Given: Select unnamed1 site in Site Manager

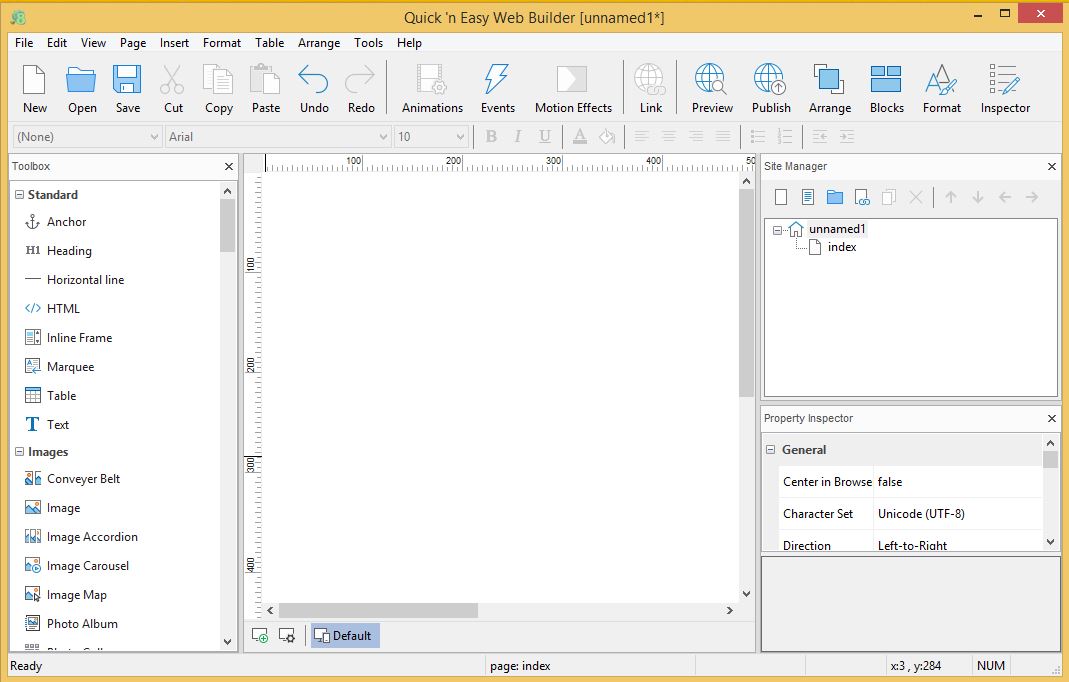Looking at the screenshot, I should (x=837, y=228).
